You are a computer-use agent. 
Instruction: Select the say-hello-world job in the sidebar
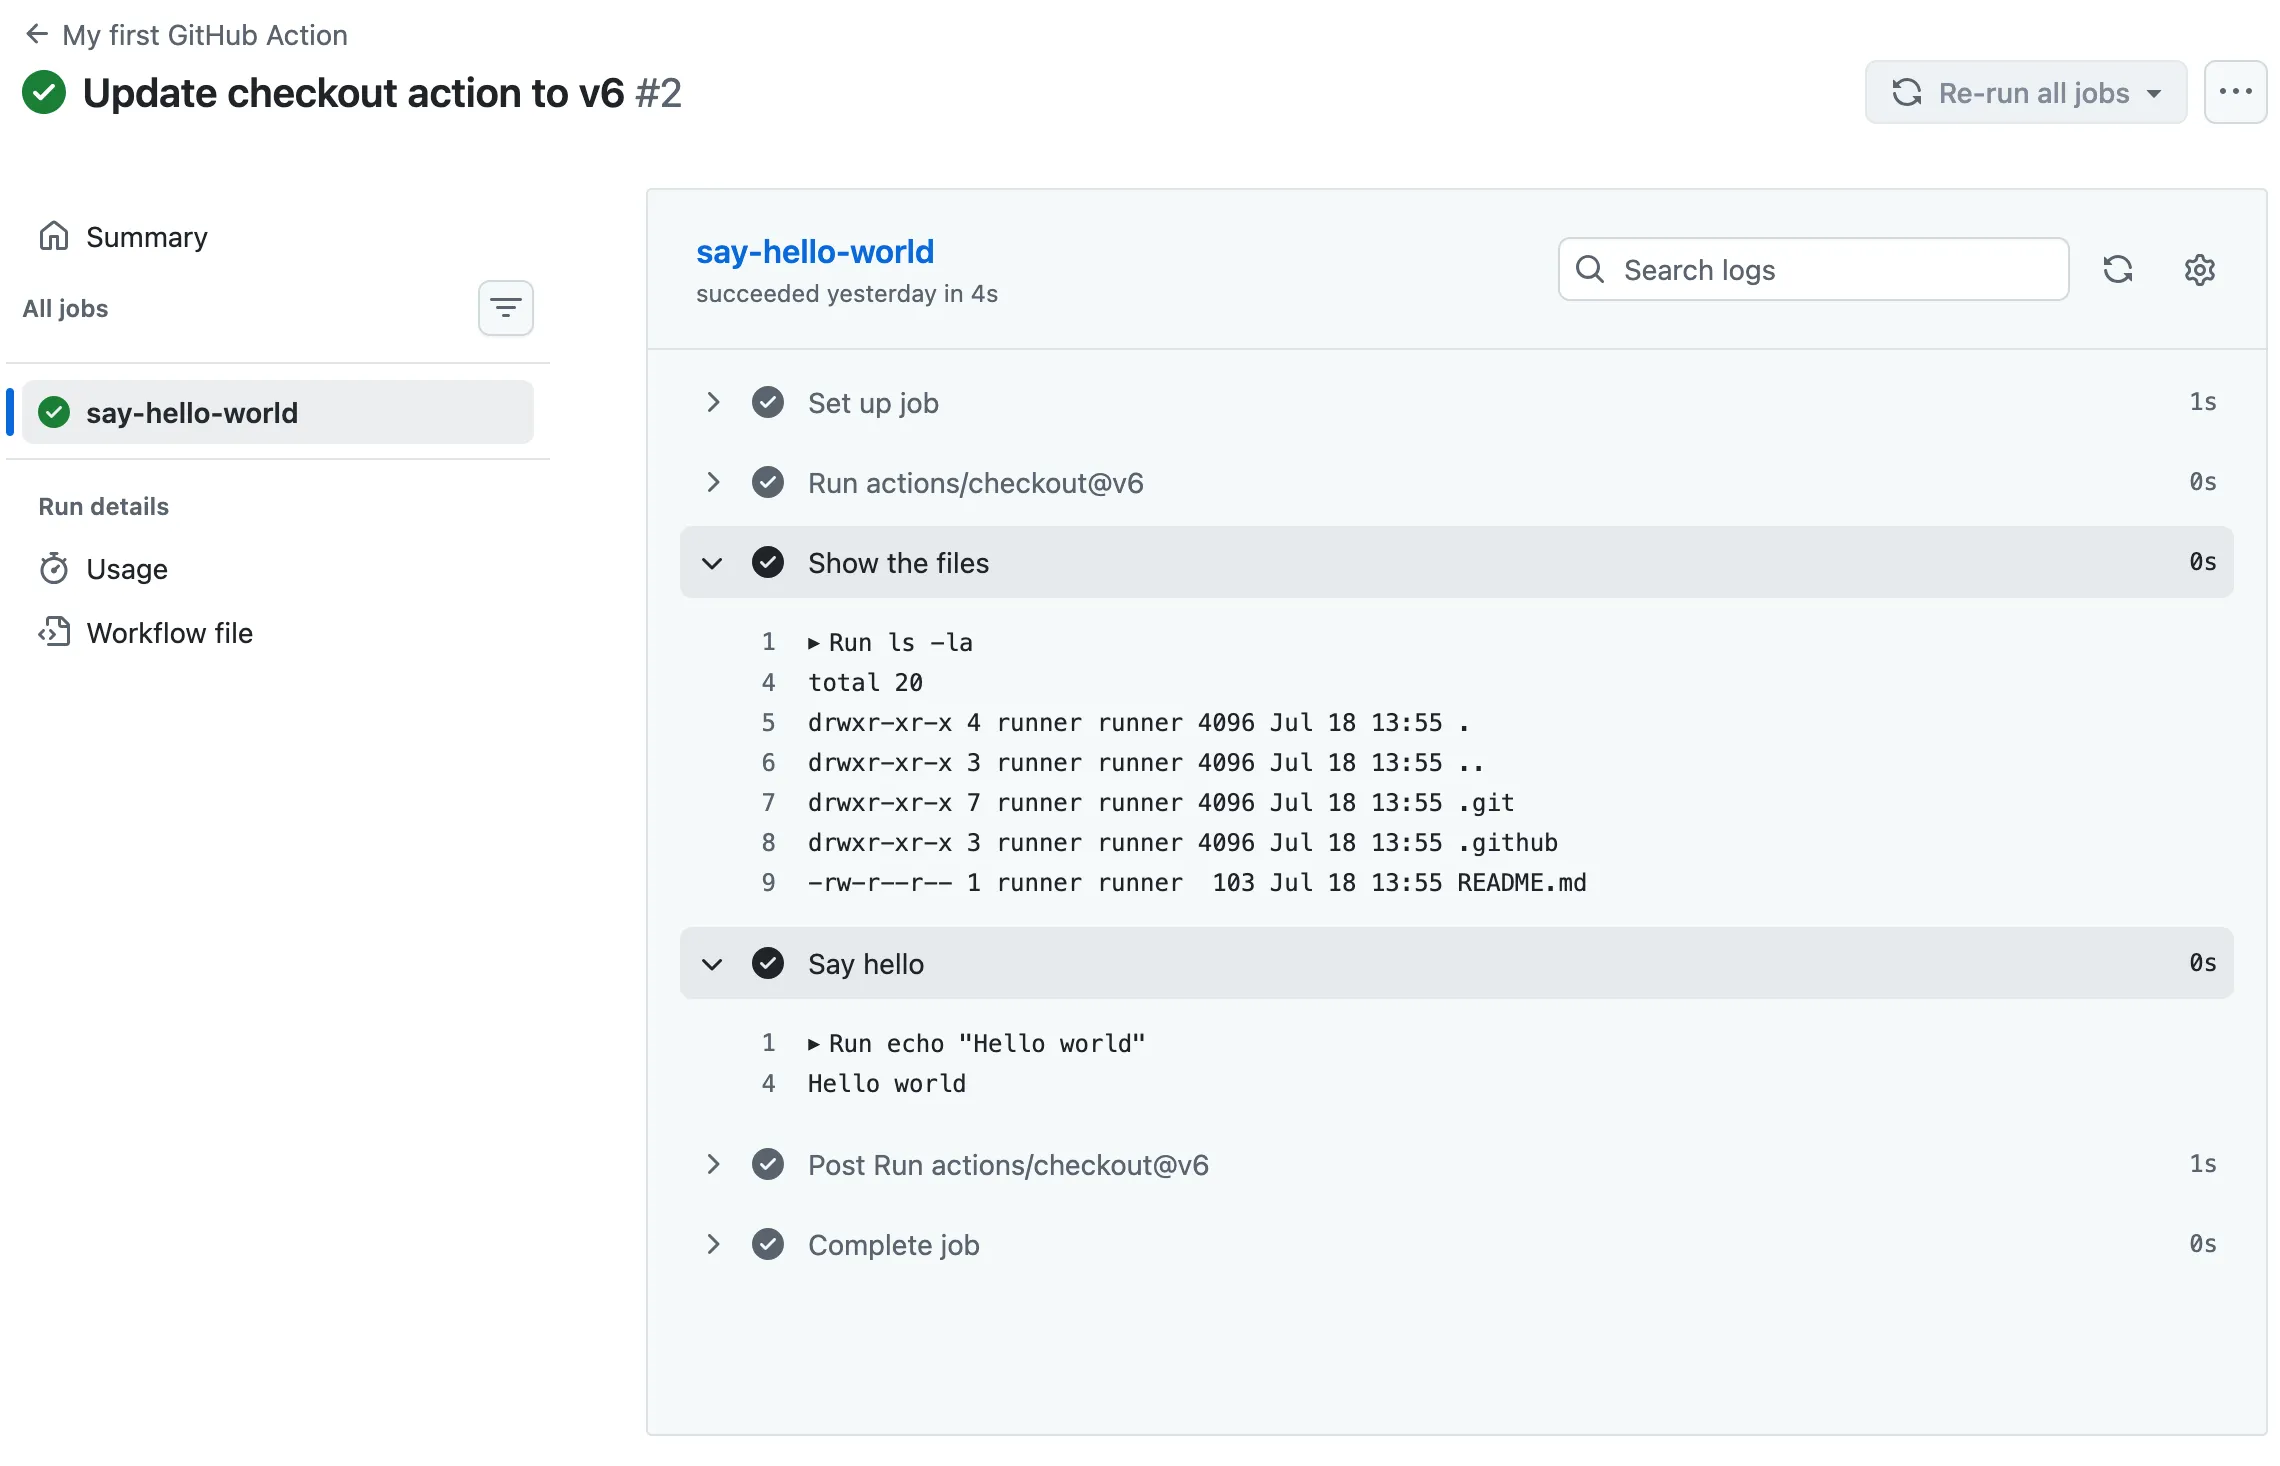pyautogui.click(x=278, y=412)
